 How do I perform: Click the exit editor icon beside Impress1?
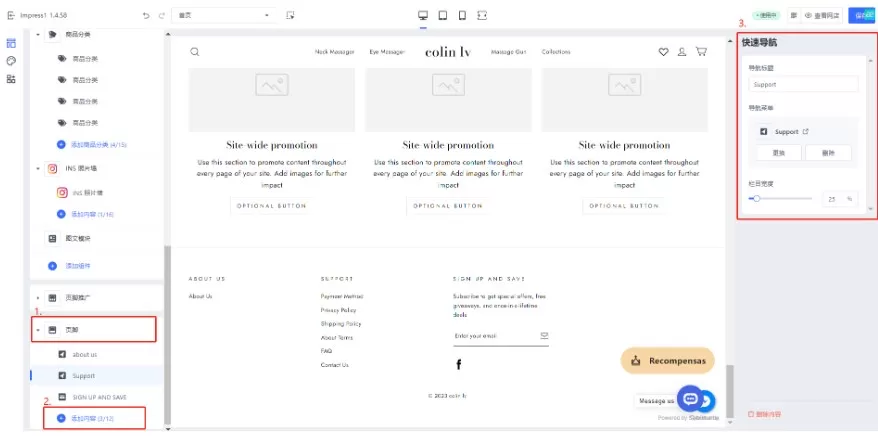pos(10,15)
